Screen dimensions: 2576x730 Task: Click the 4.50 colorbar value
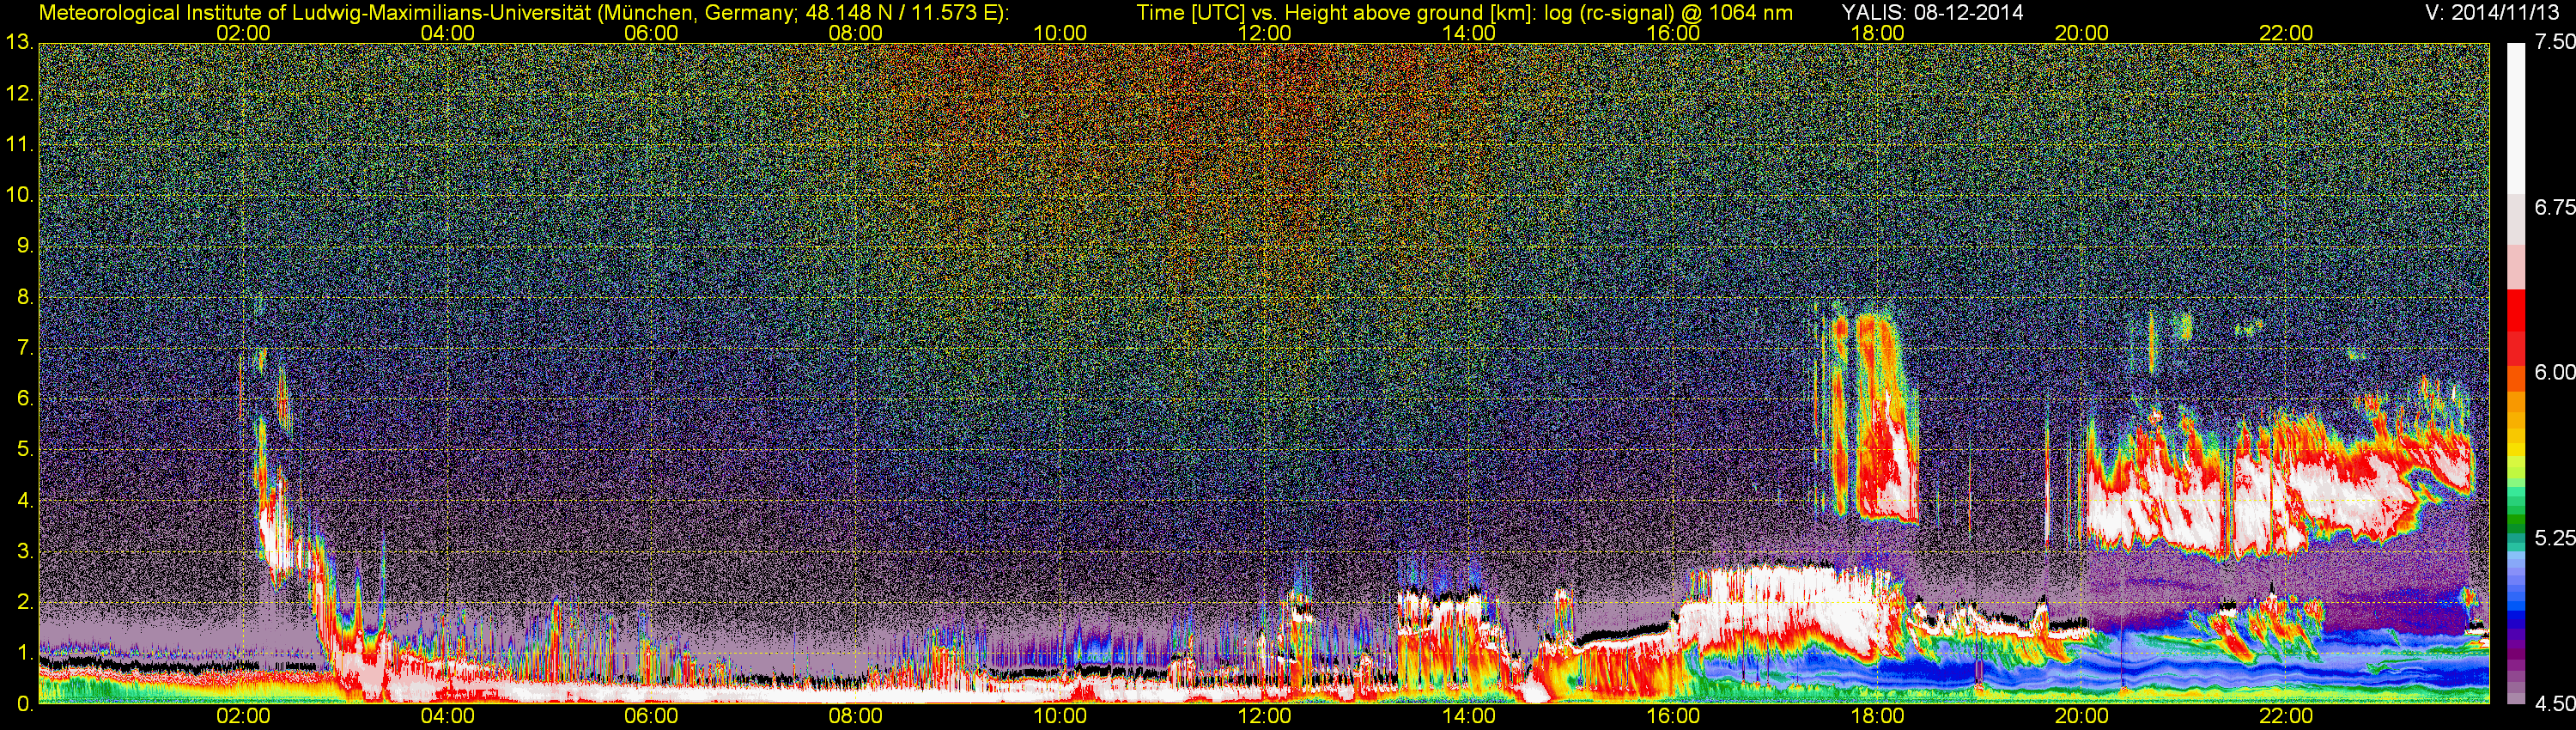point(2554,704)
